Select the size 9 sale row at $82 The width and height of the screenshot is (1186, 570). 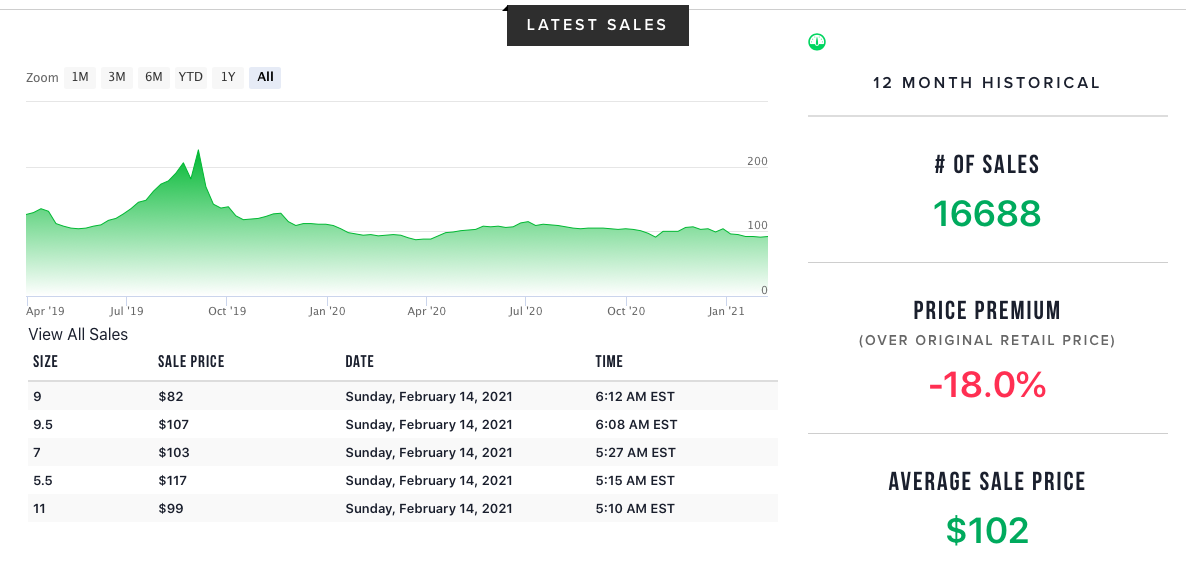pos(402,396)
